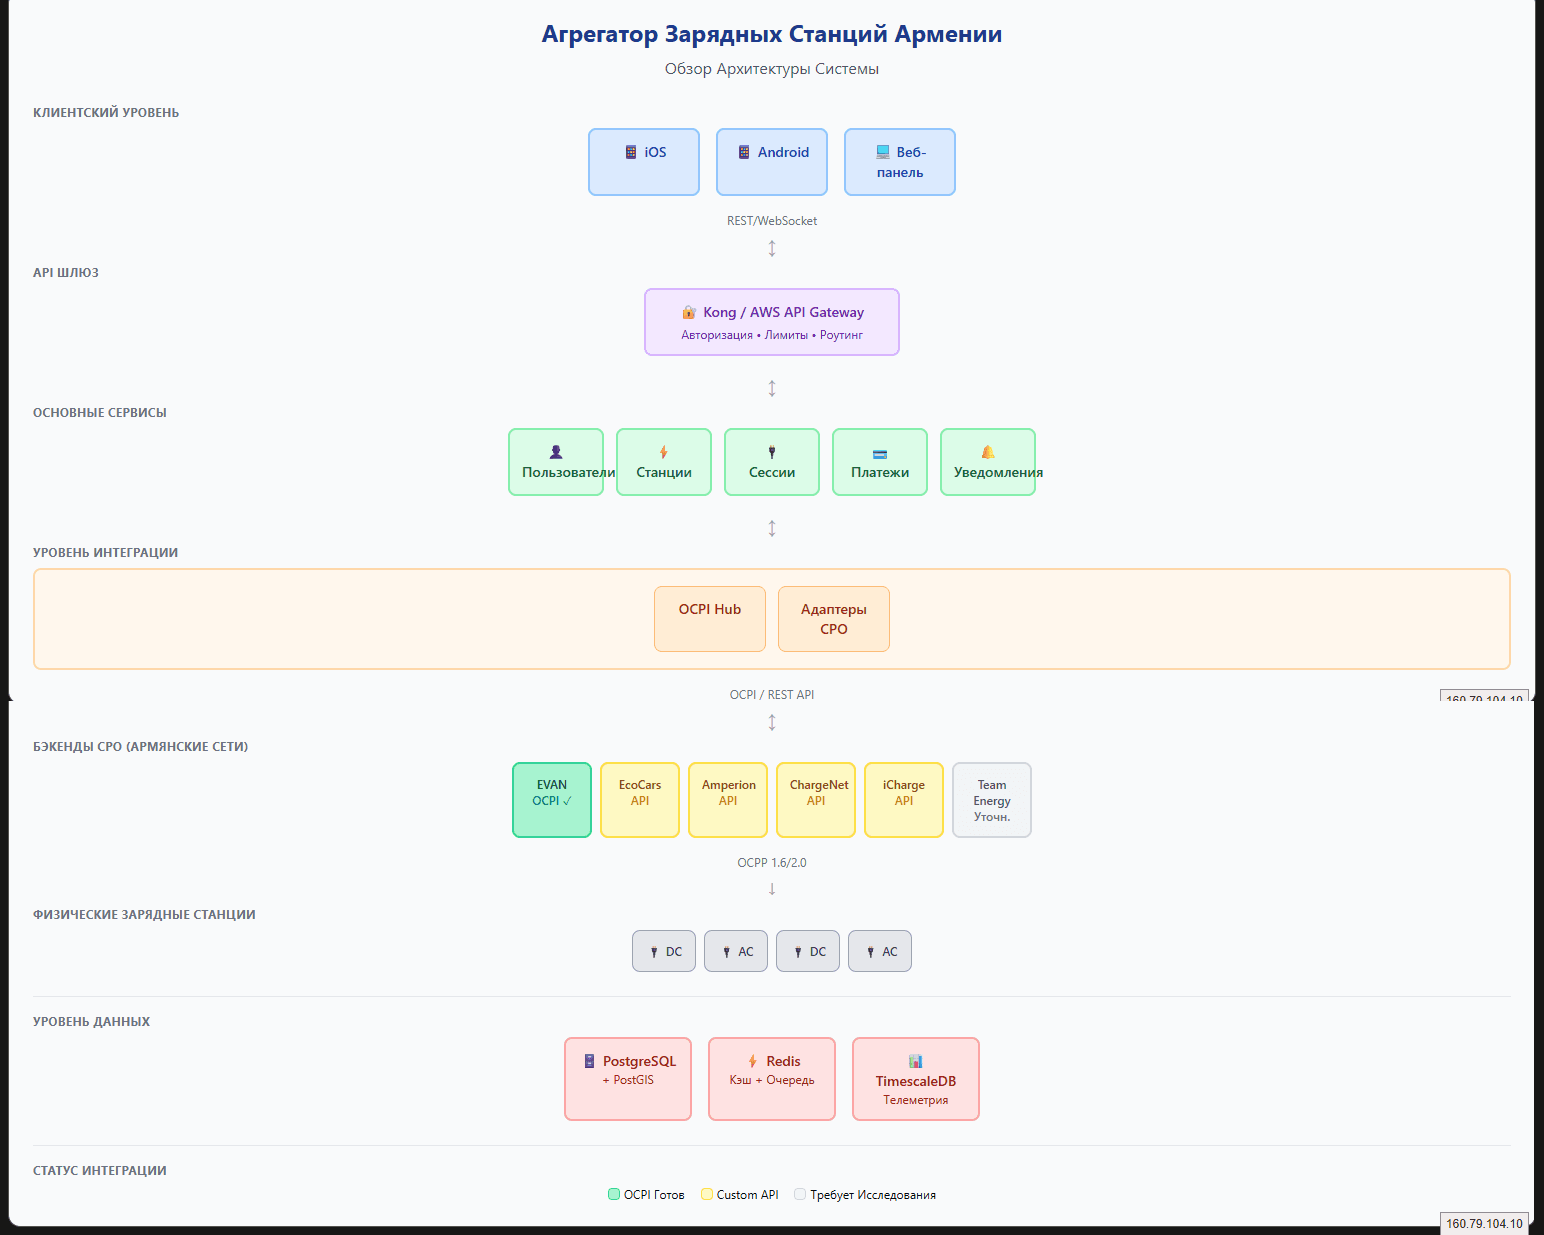Click the Авторизация • Лимиты • Роутинг text
The image size is (1544, 1235).
tap(772, 335)
